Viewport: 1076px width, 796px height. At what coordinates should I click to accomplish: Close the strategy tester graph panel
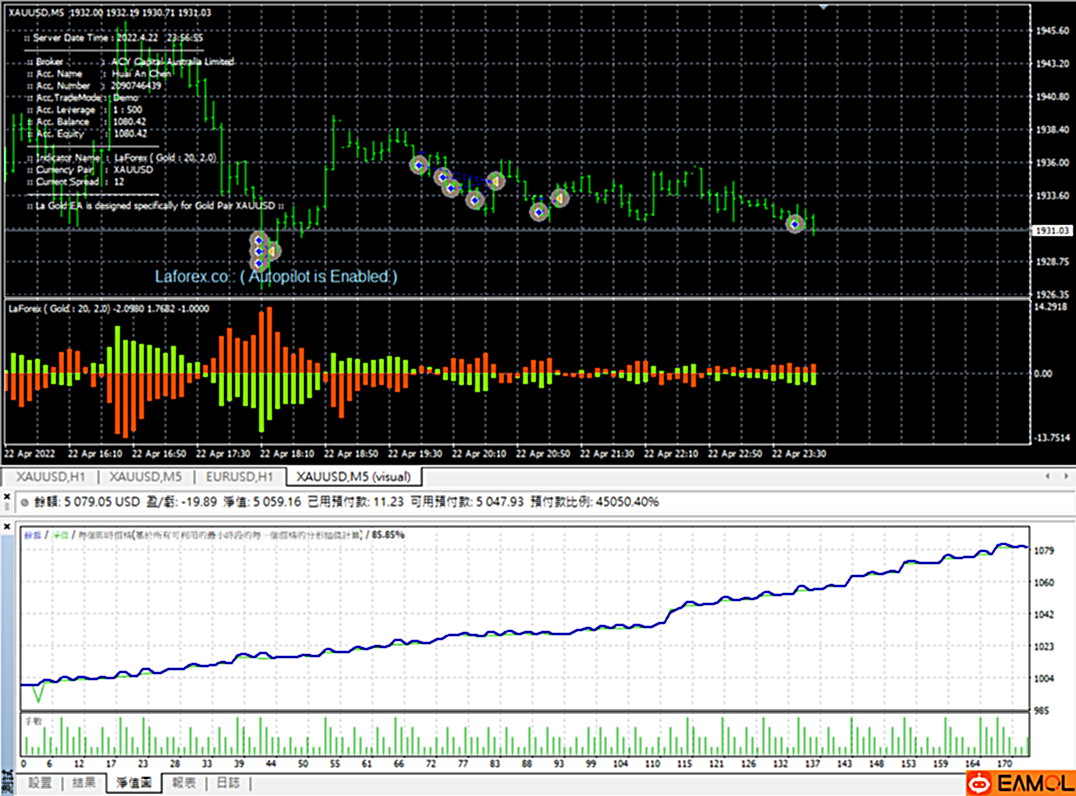[x=7, y=527]
